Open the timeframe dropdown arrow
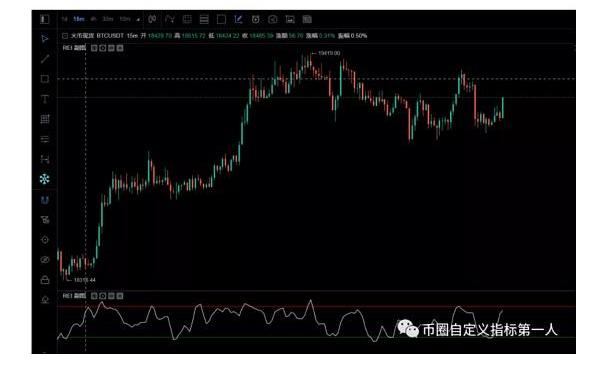The width and height of the screenshot is (600, 371). pos(138,19)
